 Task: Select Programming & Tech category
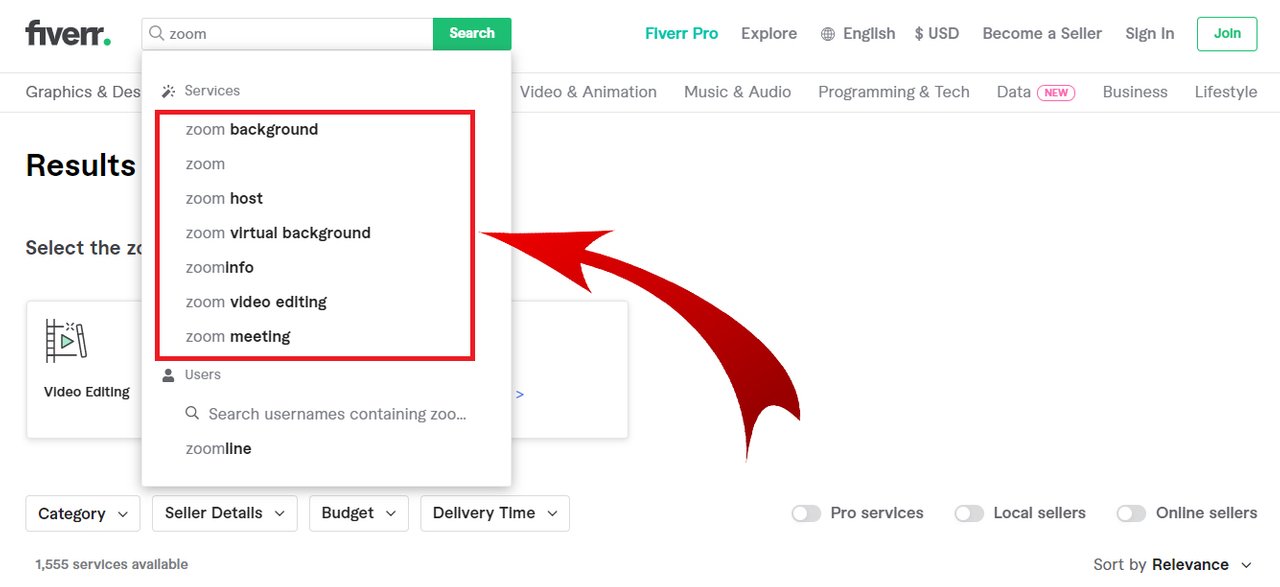coord(894,92)
